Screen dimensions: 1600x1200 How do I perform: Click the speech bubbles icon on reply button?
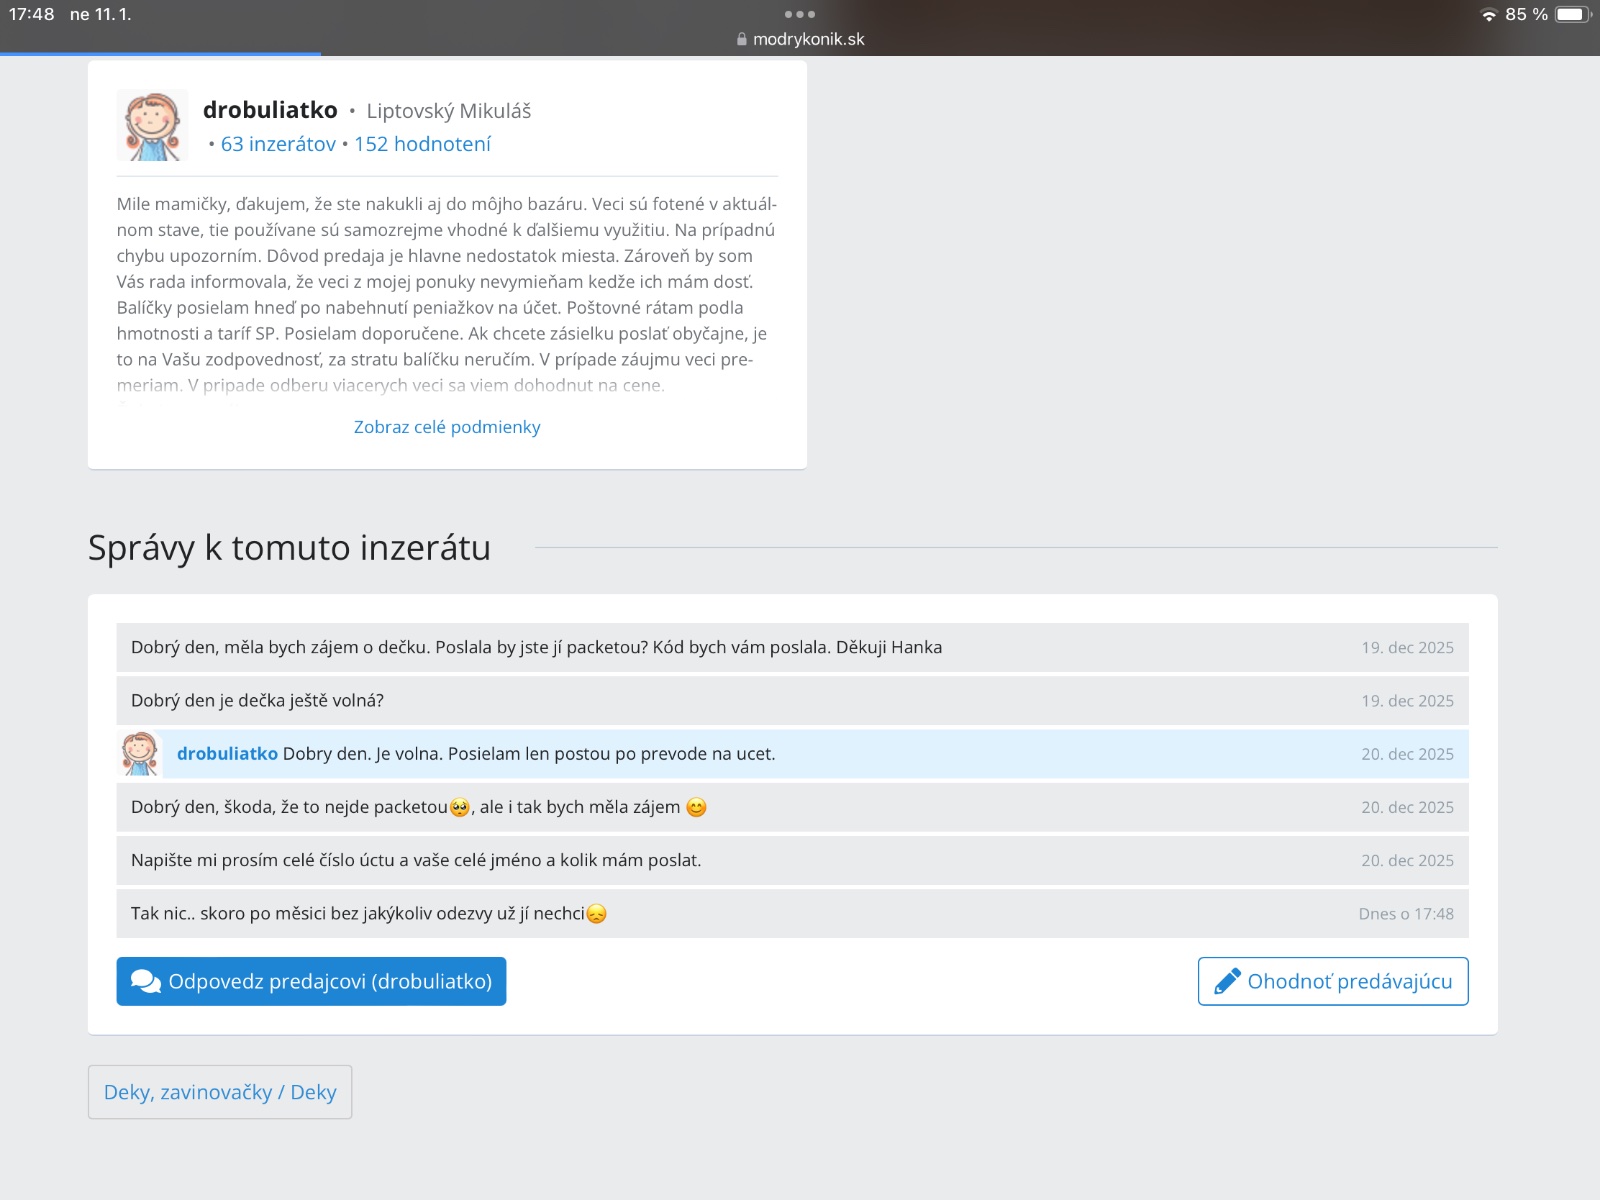[x=146, y=982]
